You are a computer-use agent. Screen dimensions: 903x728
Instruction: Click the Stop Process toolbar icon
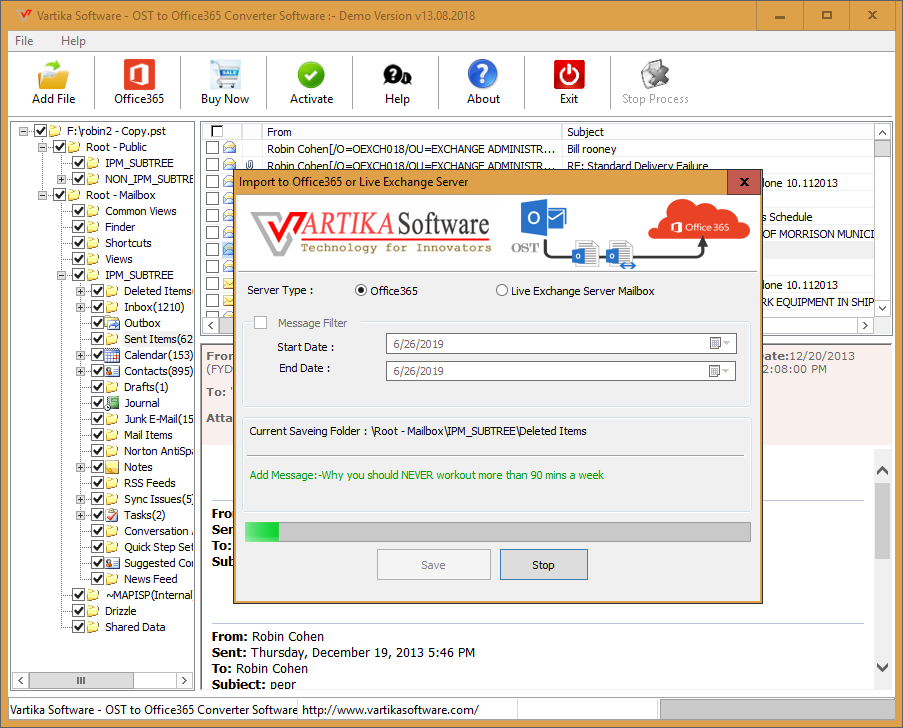click(655, 75)
